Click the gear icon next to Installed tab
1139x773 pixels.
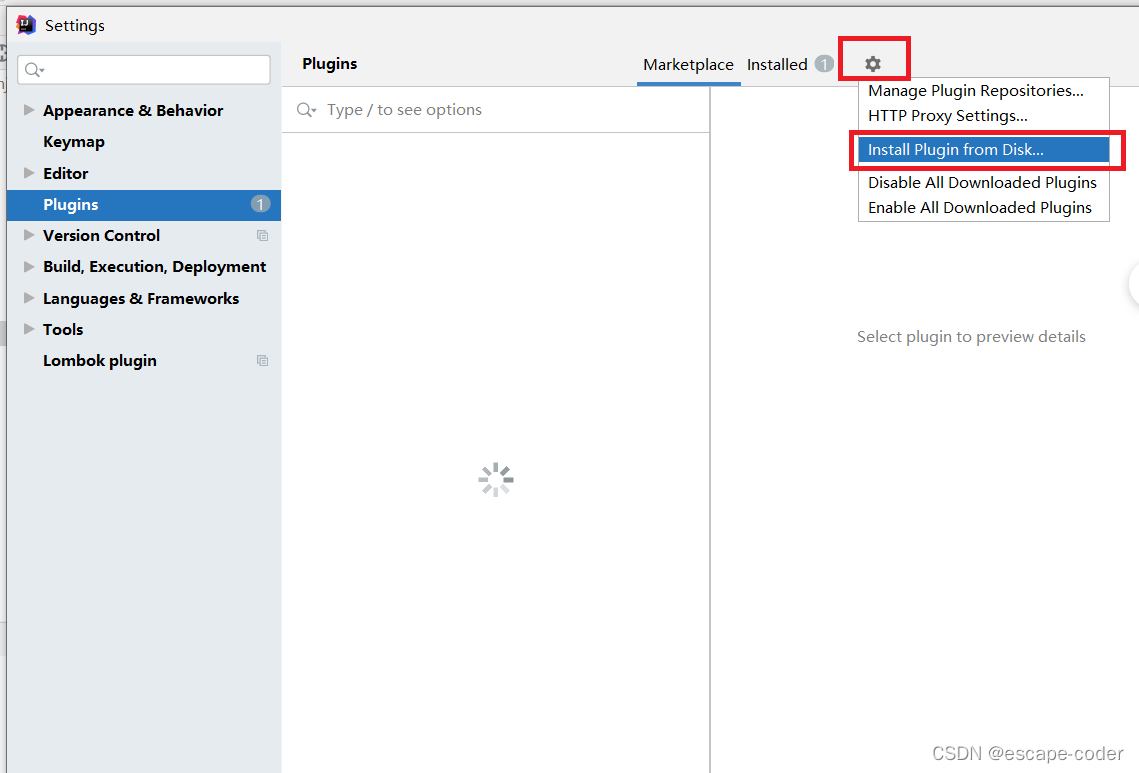[872, 64]
